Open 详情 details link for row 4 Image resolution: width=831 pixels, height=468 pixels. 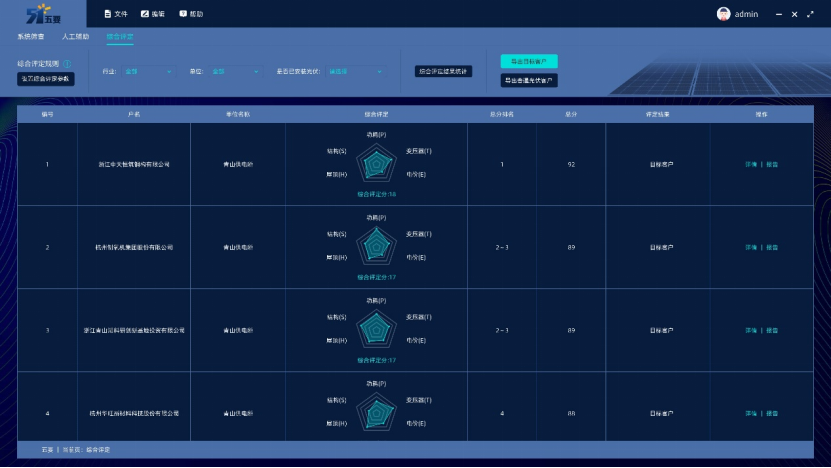point(751,413)
